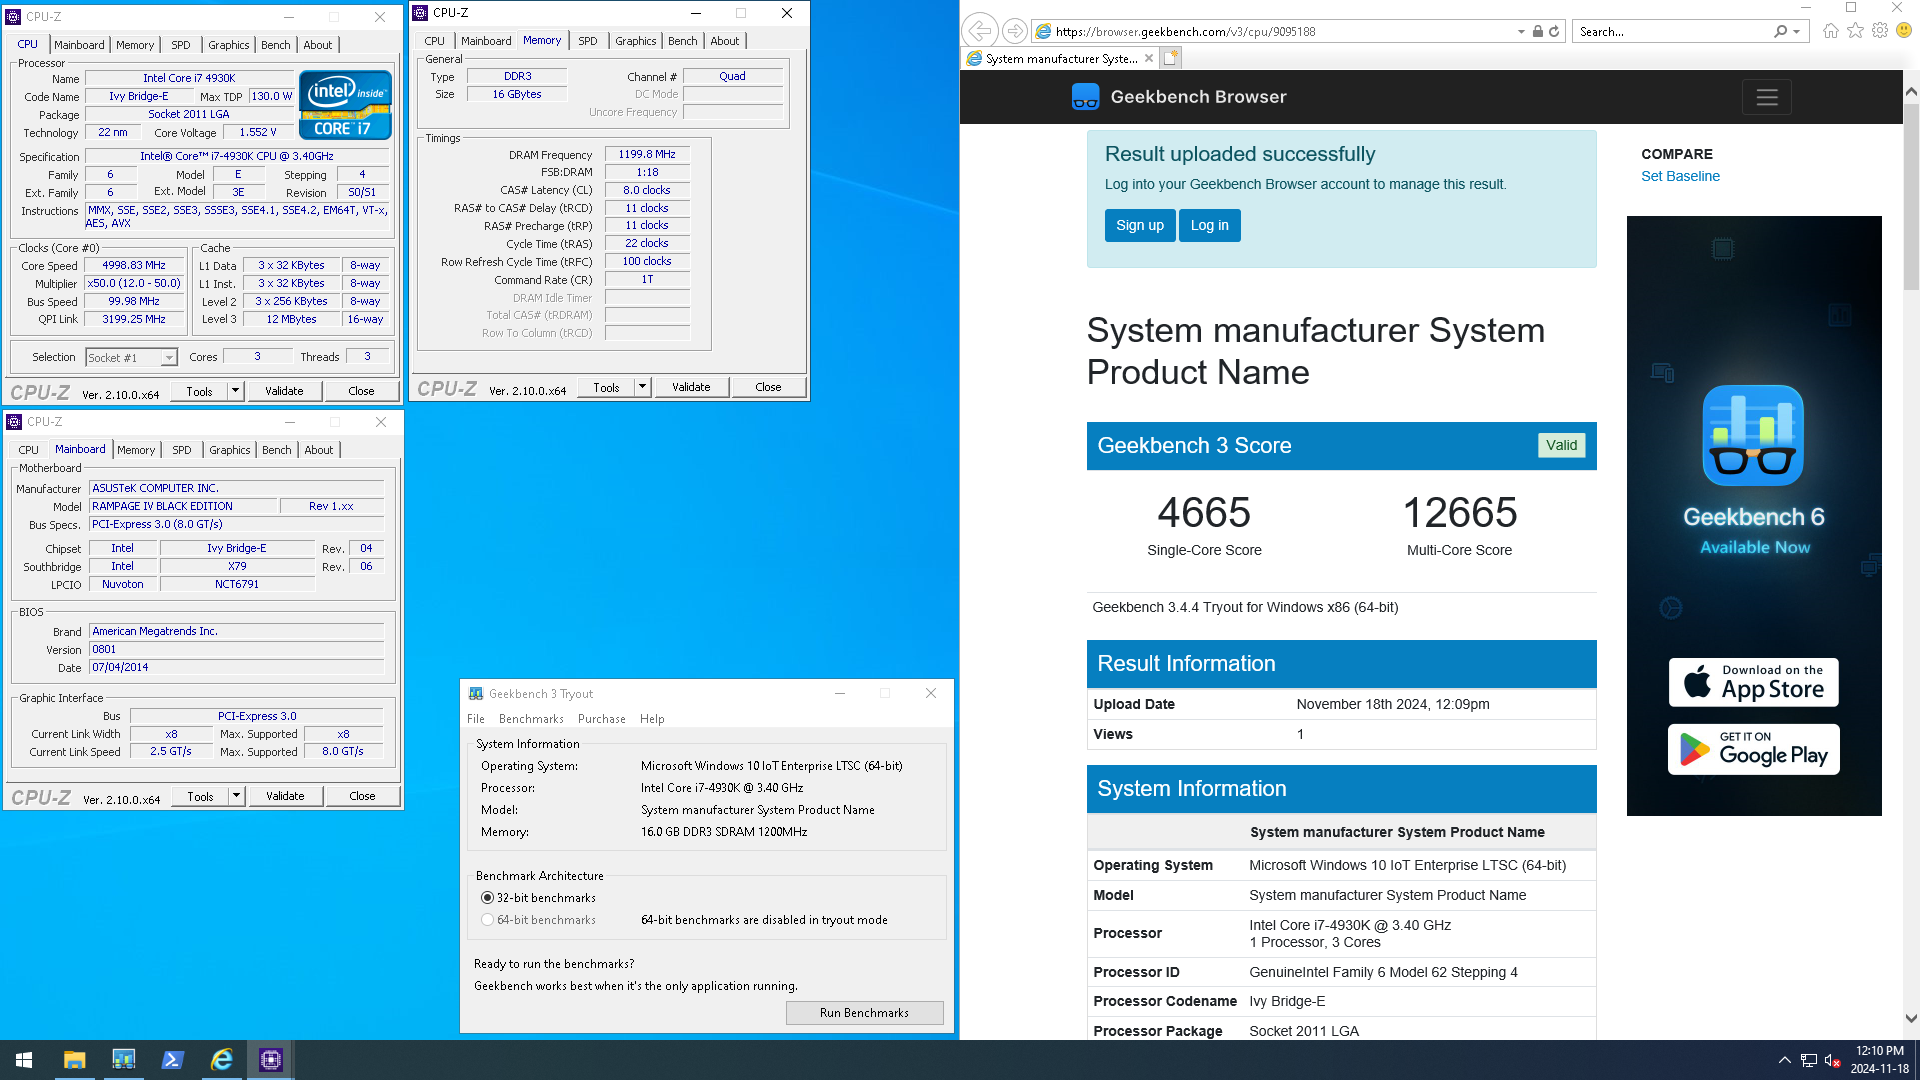Viewport: 1920px width, 1080px height.
Task: Open the Purchase menu in Geekbench 3
Action: (x=602, y=719)
